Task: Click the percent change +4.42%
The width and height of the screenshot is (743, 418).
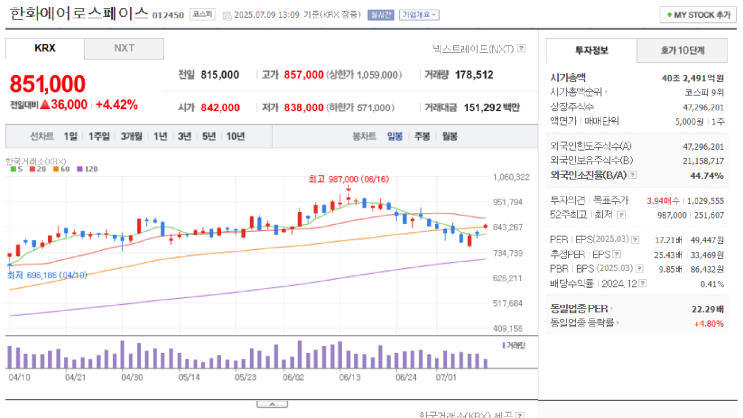Action: tap(117, 105)
